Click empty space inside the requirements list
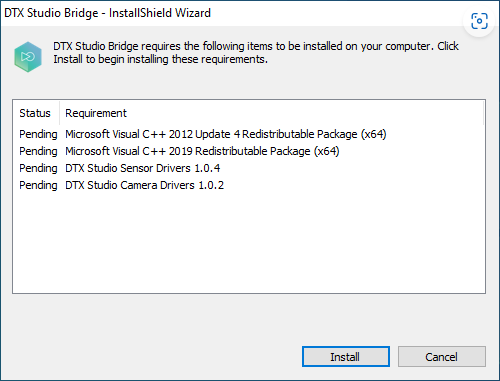 [249, 243]
